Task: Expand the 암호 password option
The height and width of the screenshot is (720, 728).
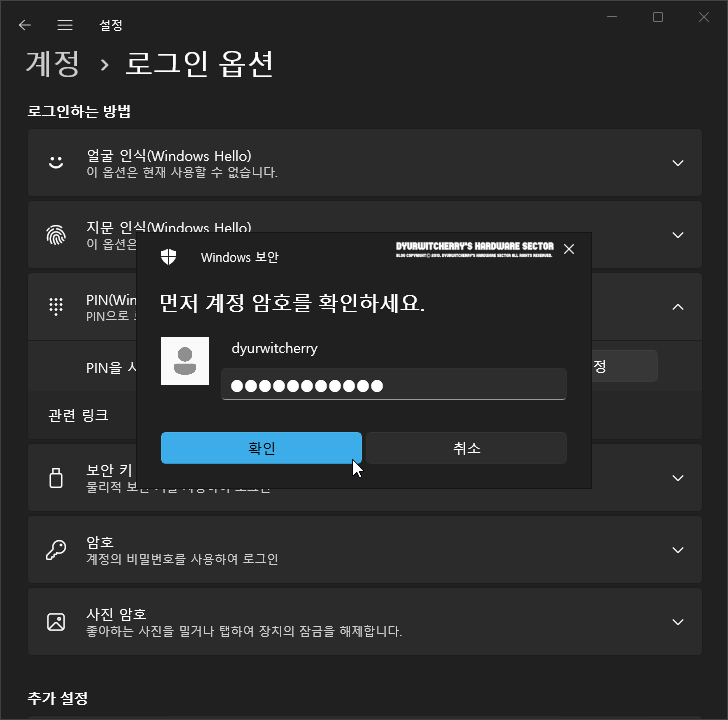Action: 678,550
